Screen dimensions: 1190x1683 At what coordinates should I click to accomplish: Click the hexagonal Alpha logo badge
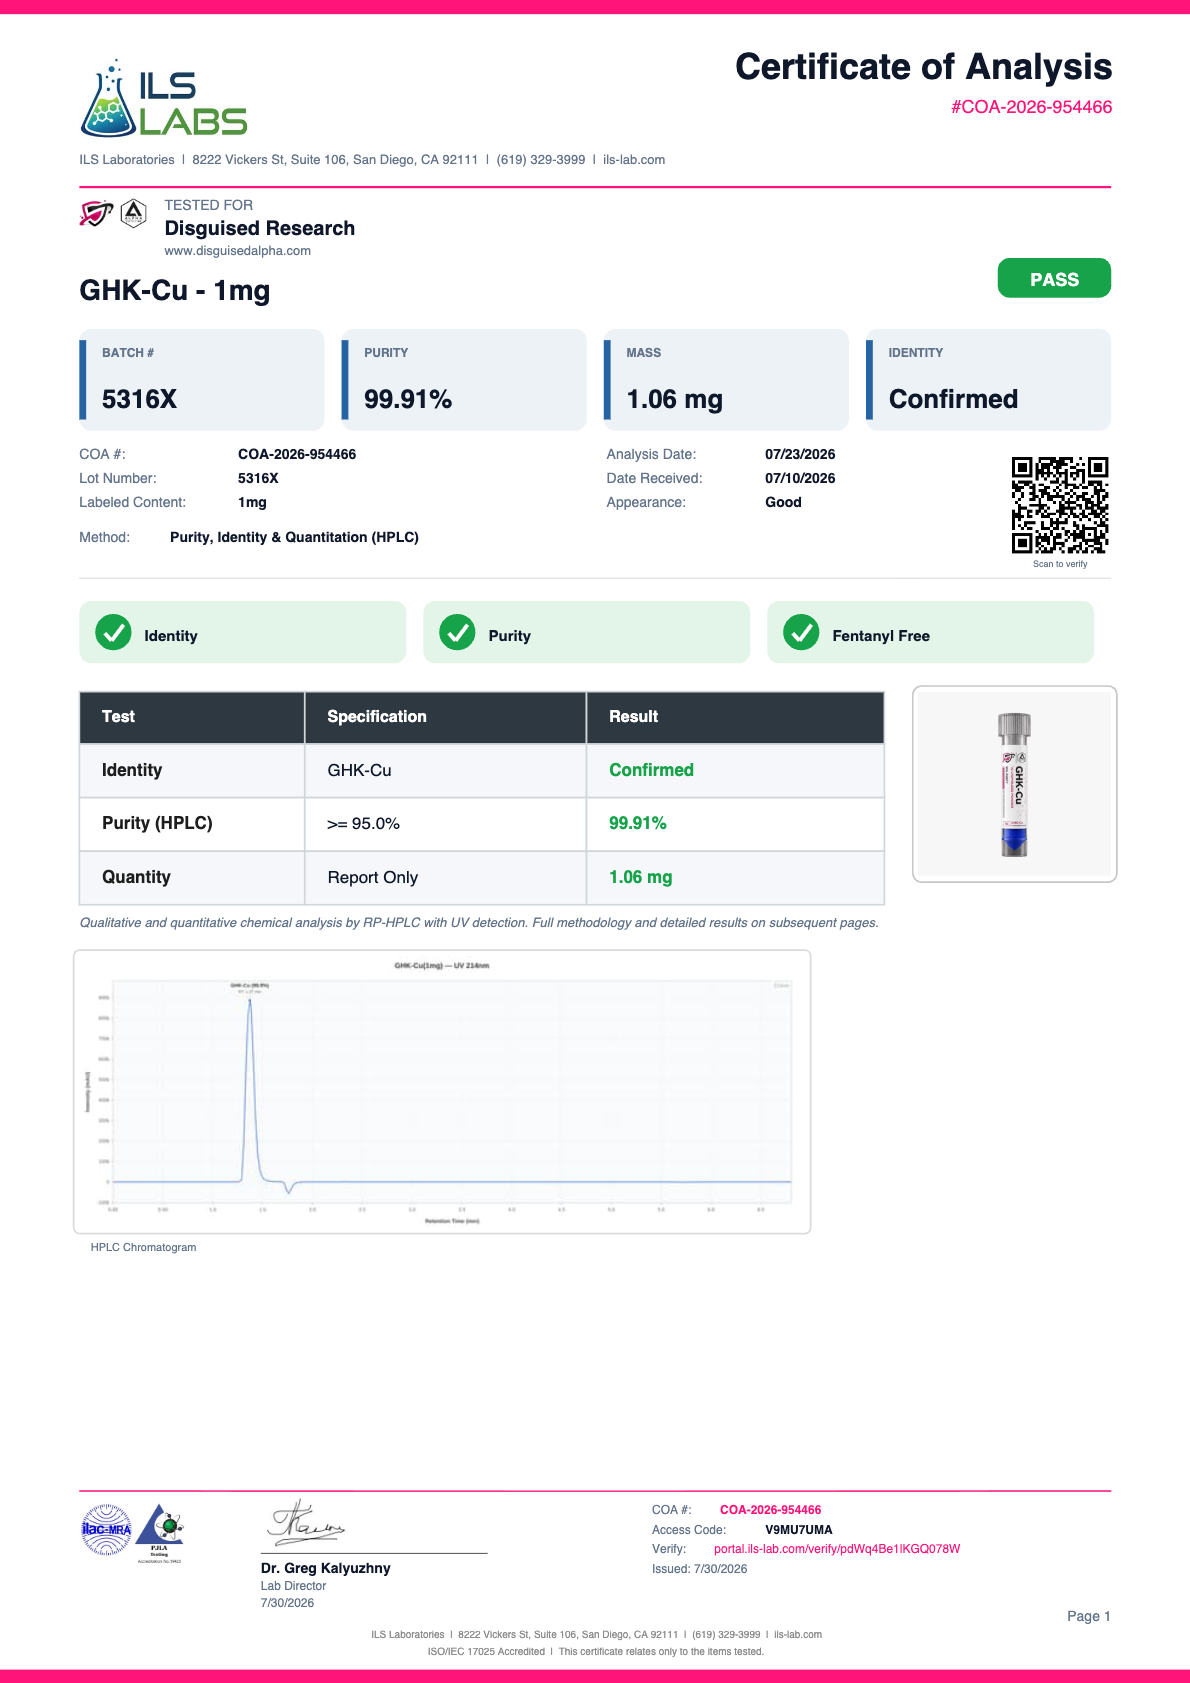(x=134, y=213)
